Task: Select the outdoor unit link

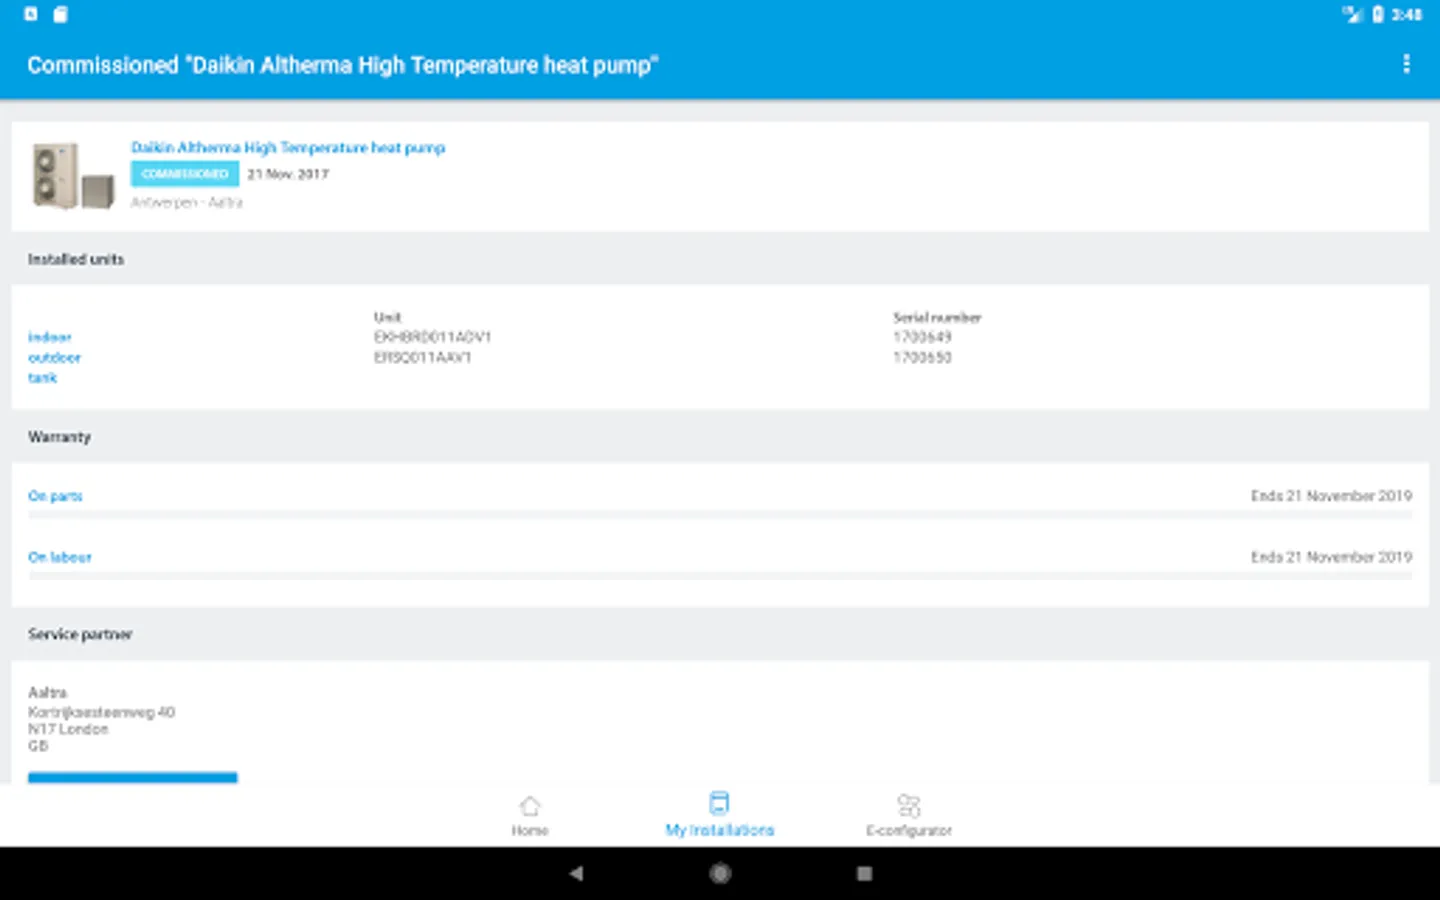Action: point(54,357)
